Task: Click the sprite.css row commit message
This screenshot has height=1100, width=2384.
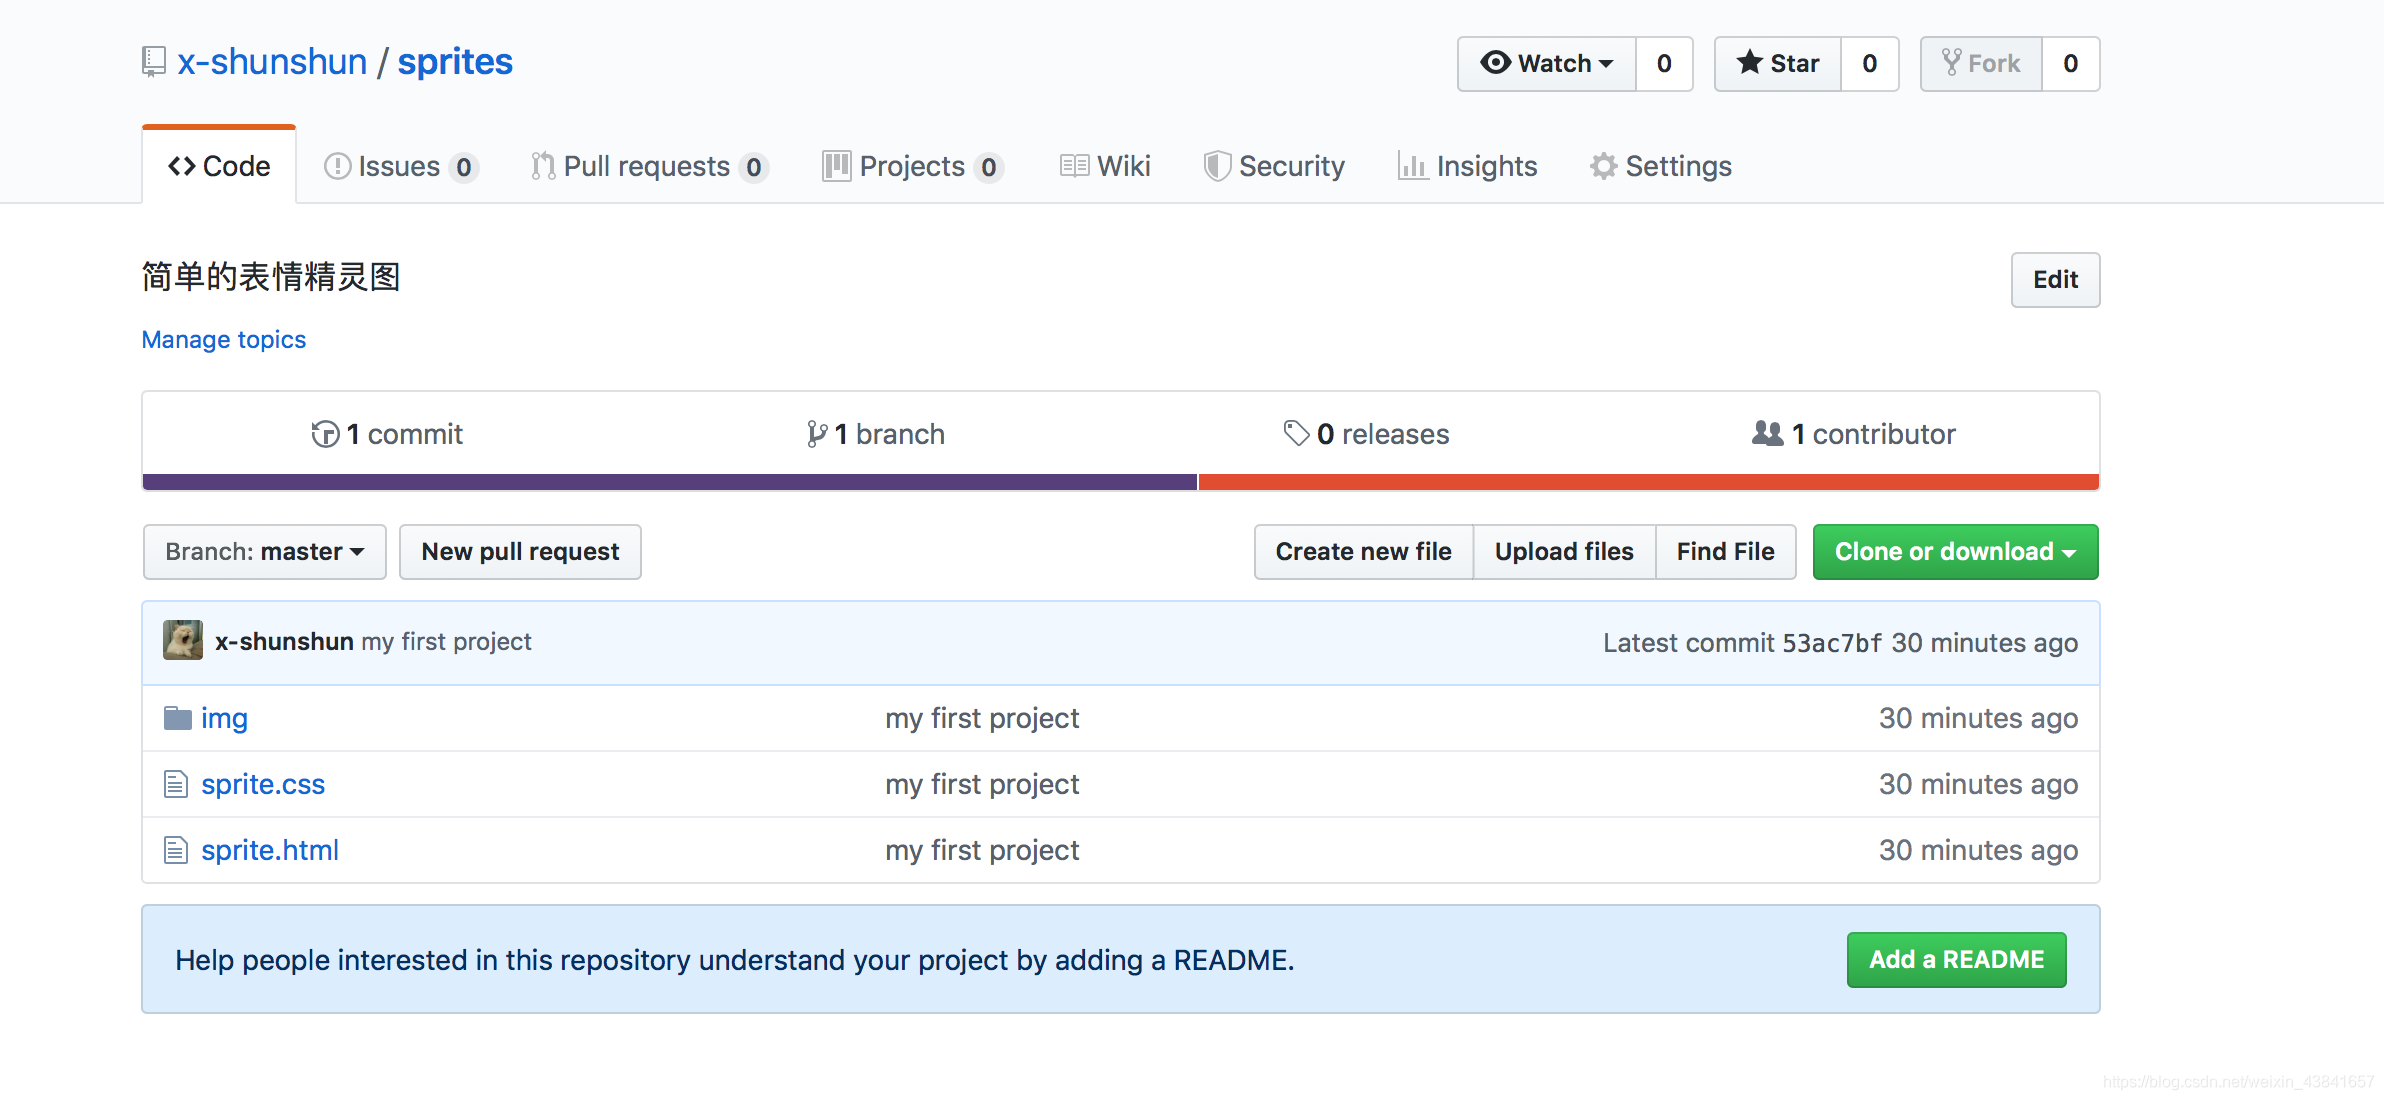Action: (982, 784)
